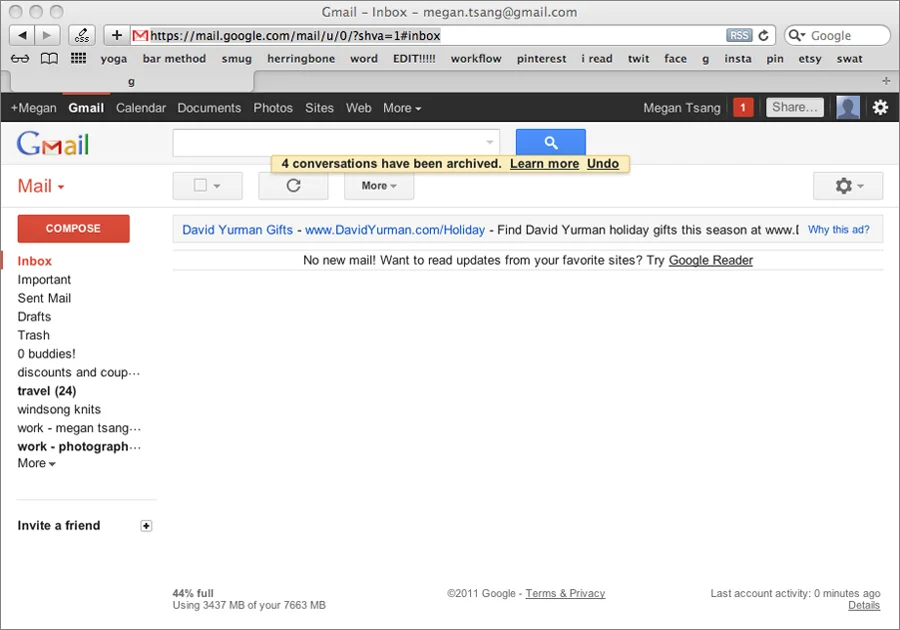Add bookmark with the plus button
Image resolution: width=900 pixels, height=630 pixels.
(x=117, y=36)
